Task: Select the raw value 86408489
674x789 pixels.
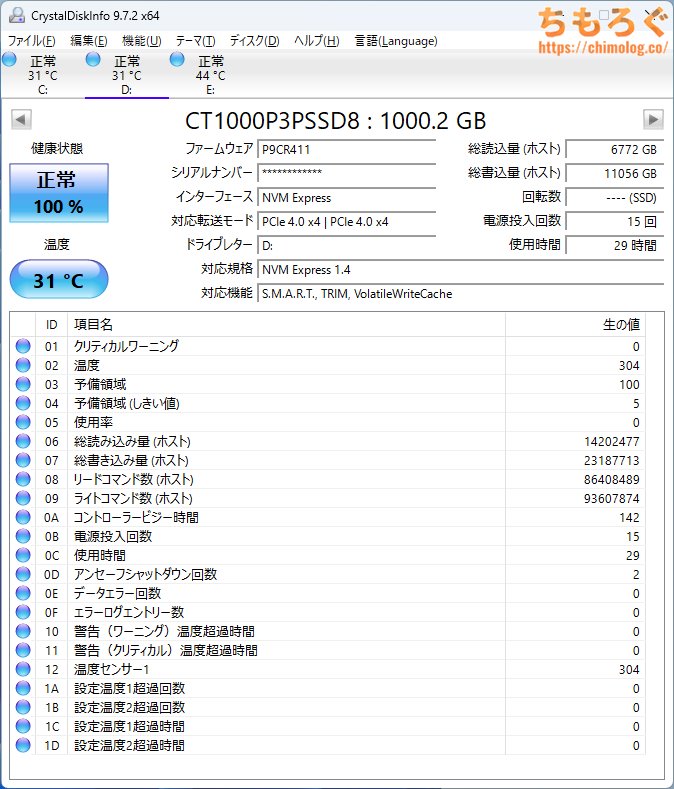Action: coord(612,480)
